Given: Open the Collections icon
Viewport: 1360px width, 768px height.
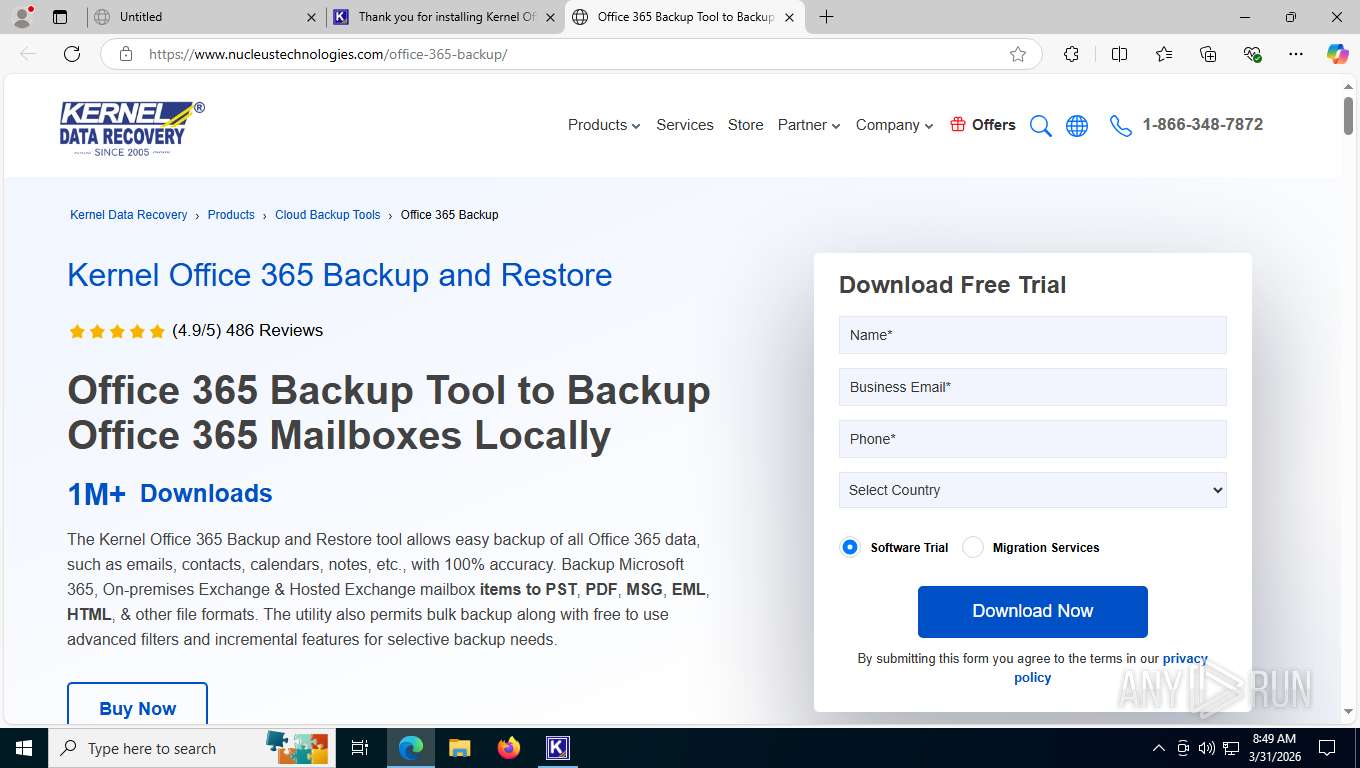Looking at the screenshot, I should point(1208,54).
